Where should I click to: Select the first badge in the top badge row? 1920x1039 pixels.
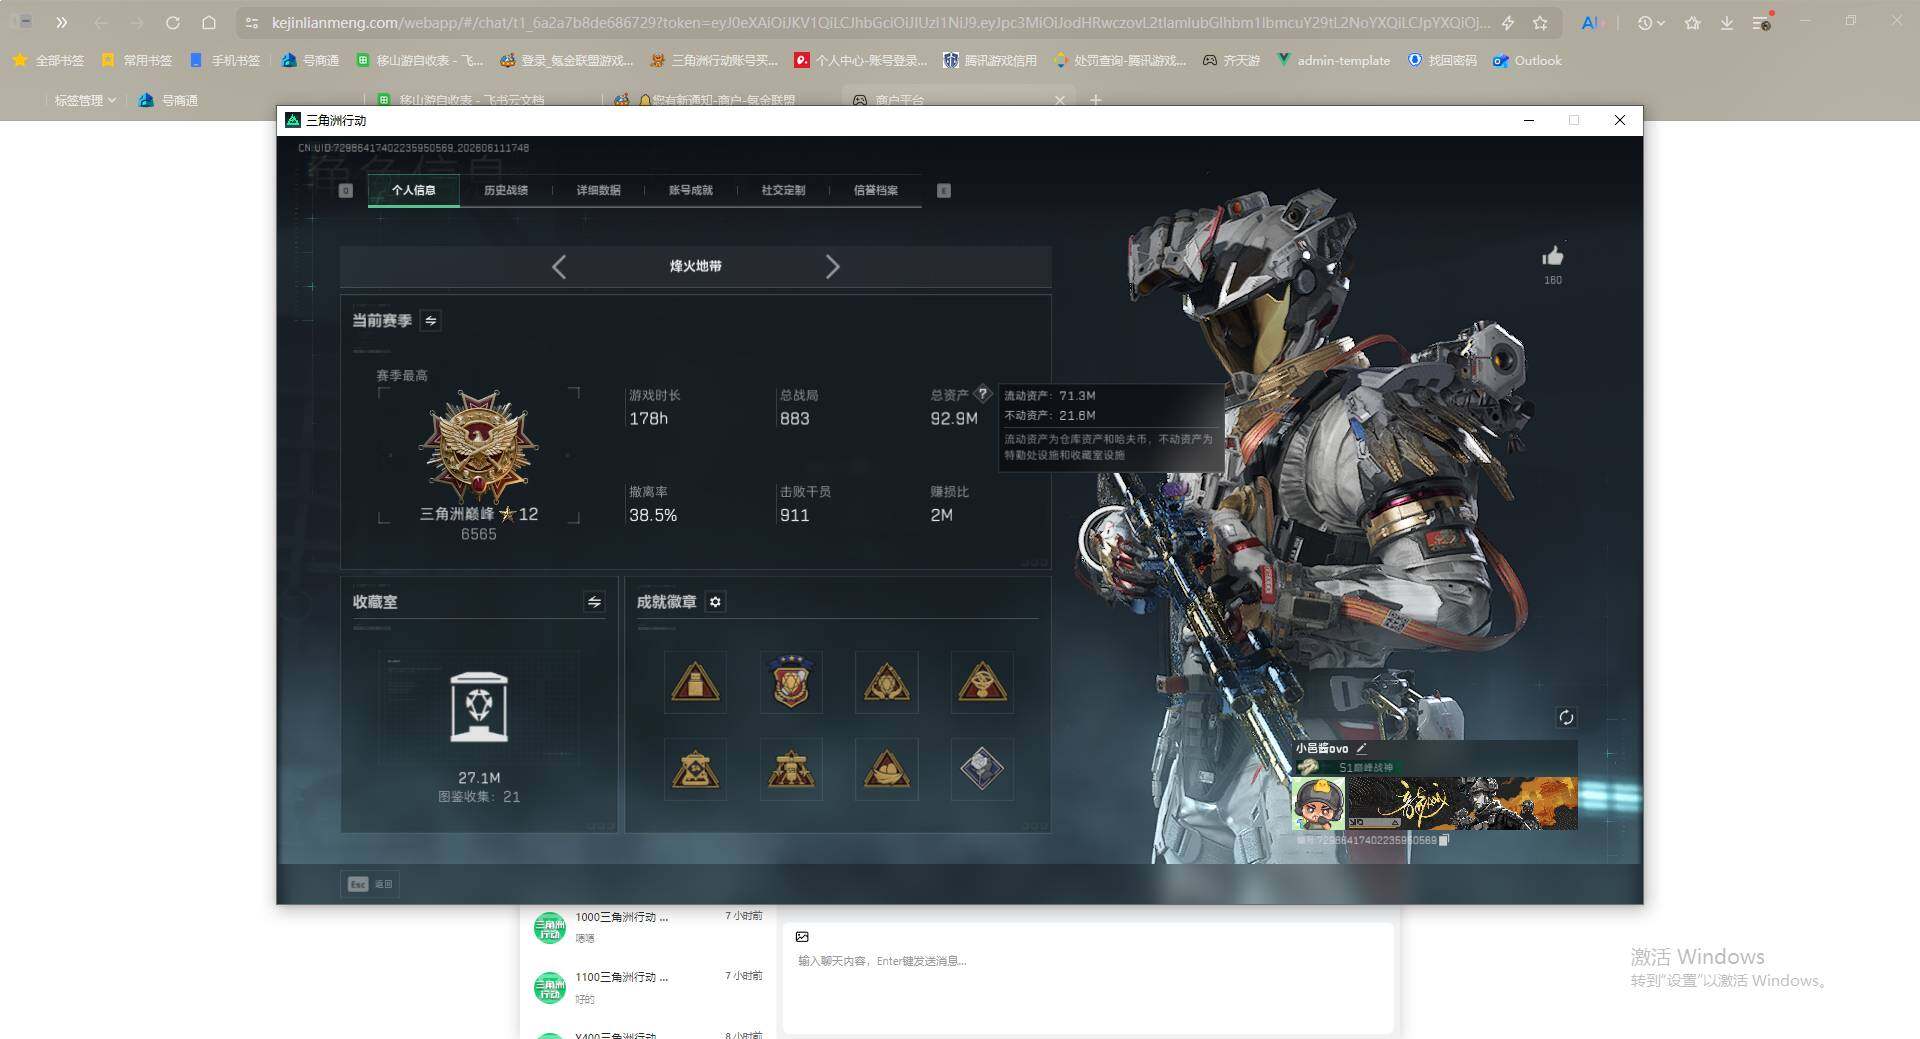coord(695,682)
